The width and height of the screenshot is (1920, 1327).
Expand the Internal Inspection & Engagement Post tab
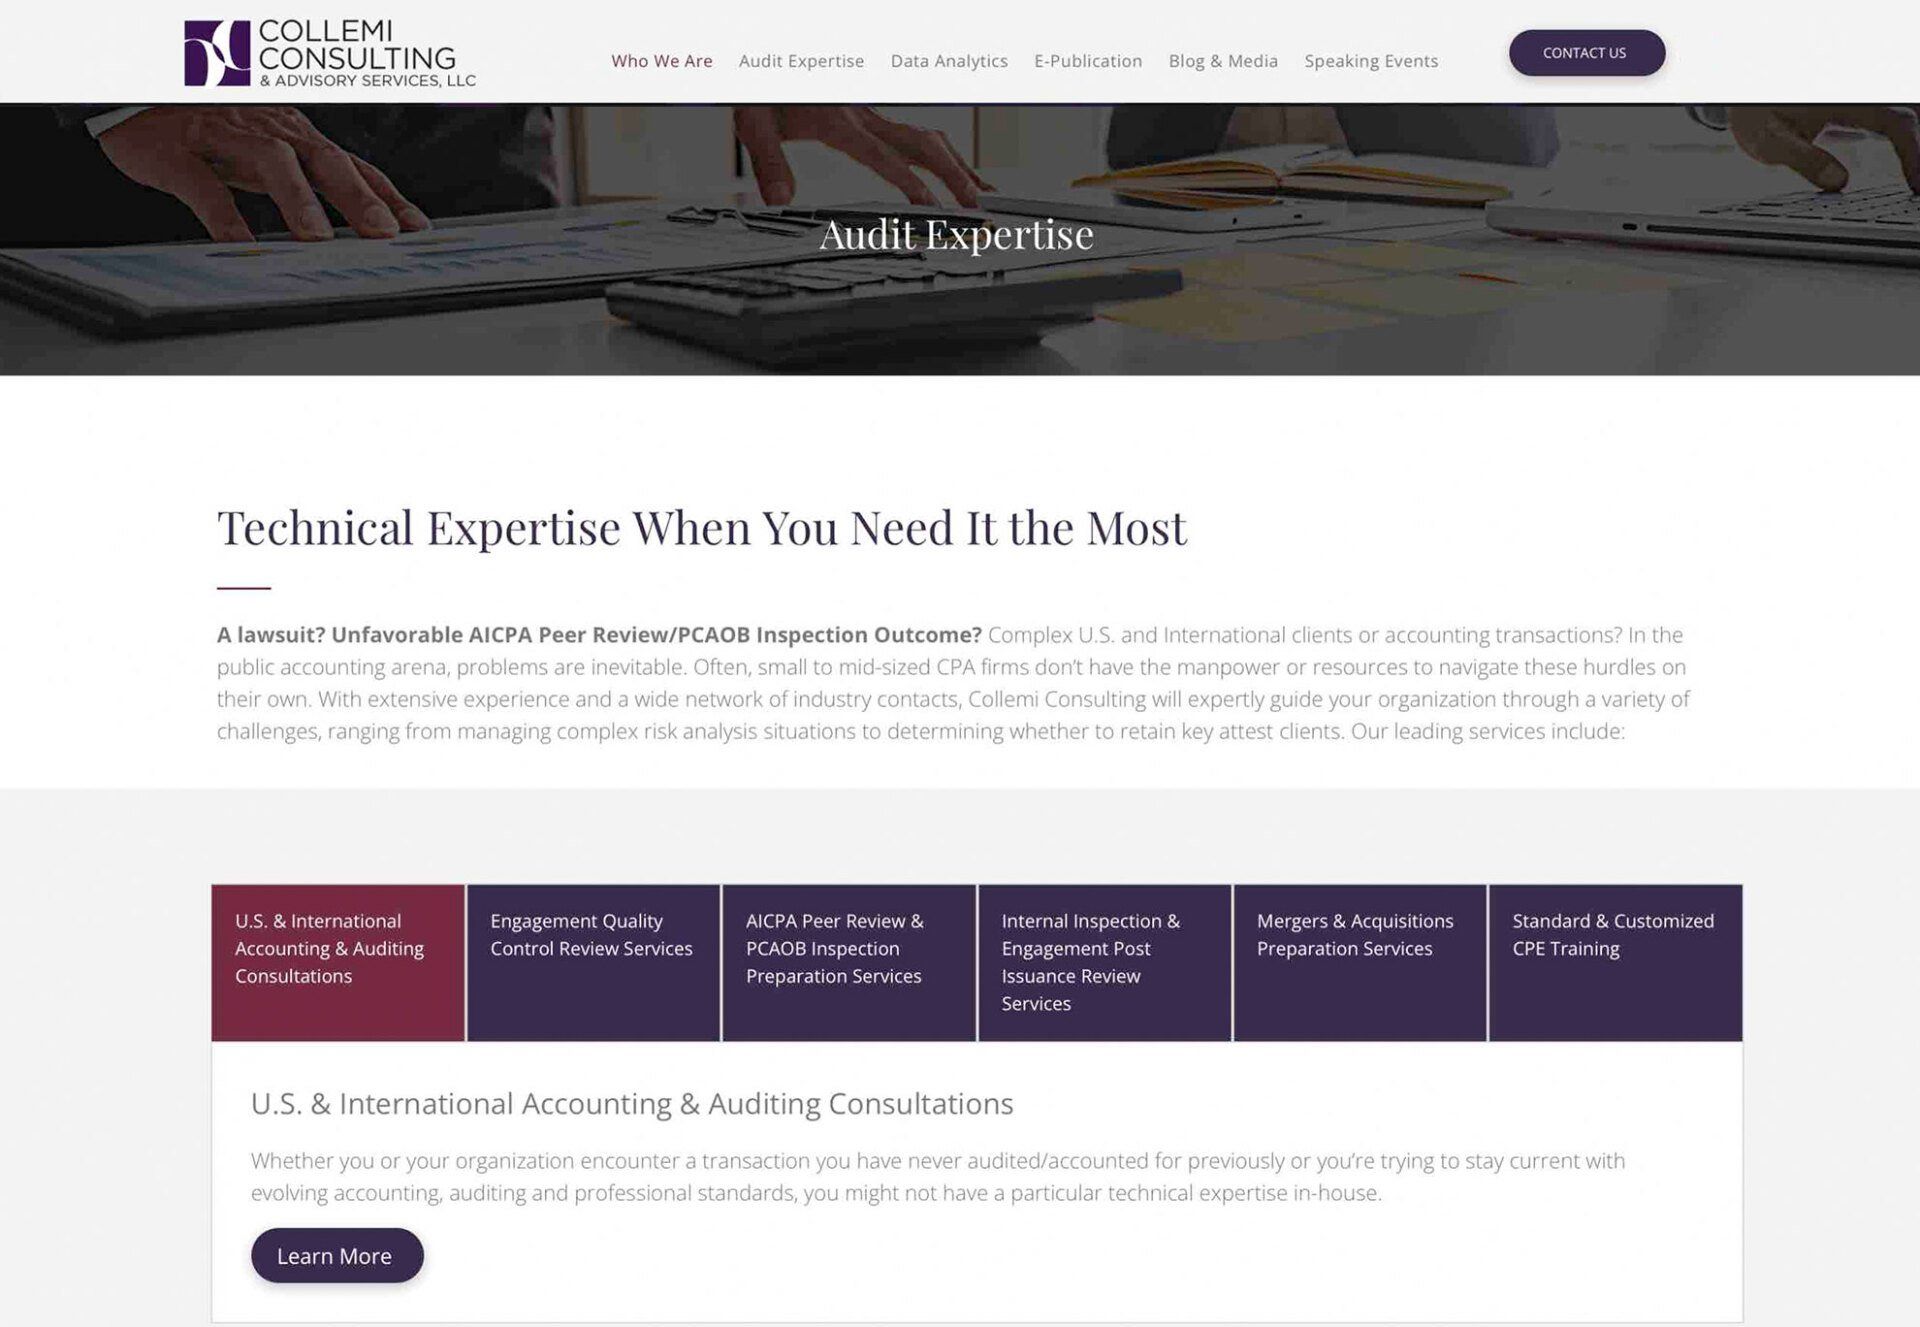click(1104, 961)
